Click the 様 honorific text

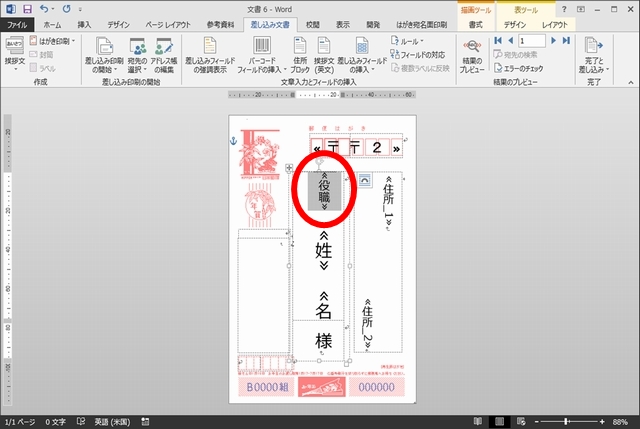(324, 340)
